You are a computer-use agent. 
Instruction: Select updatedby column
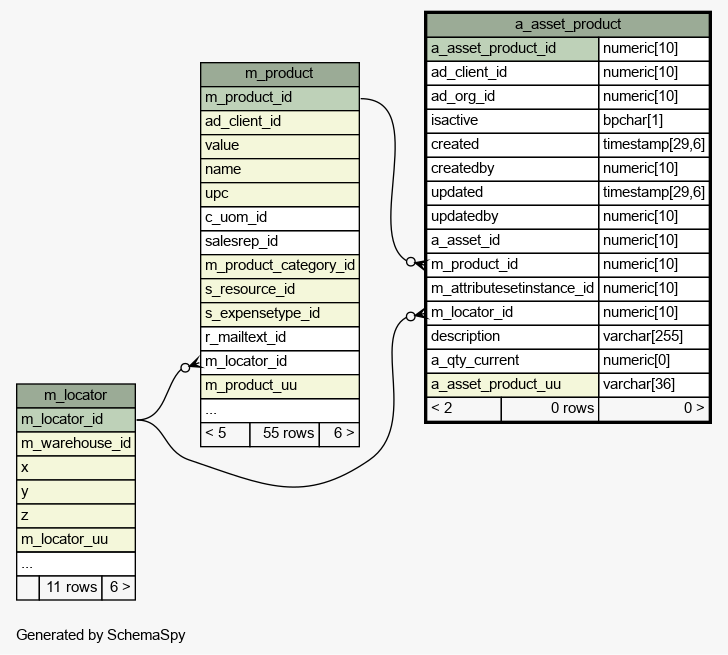pos(512,217)
